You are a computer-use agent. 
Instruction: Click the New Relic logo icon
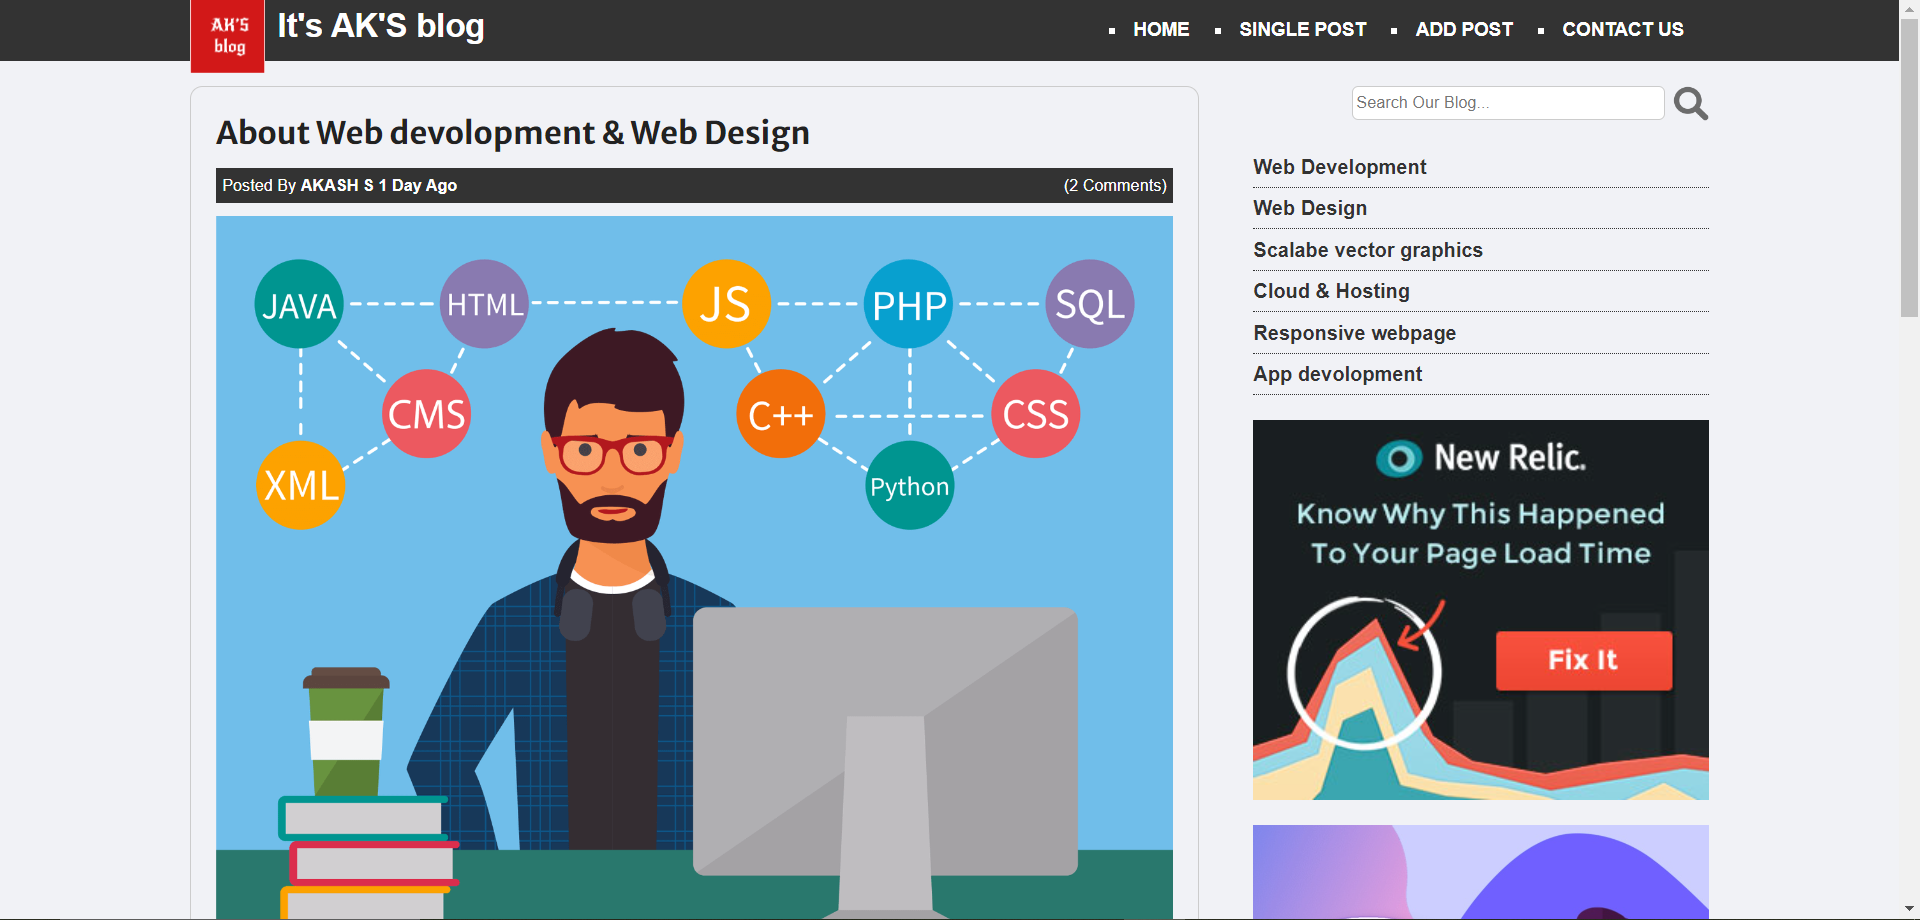point(1399,459)
